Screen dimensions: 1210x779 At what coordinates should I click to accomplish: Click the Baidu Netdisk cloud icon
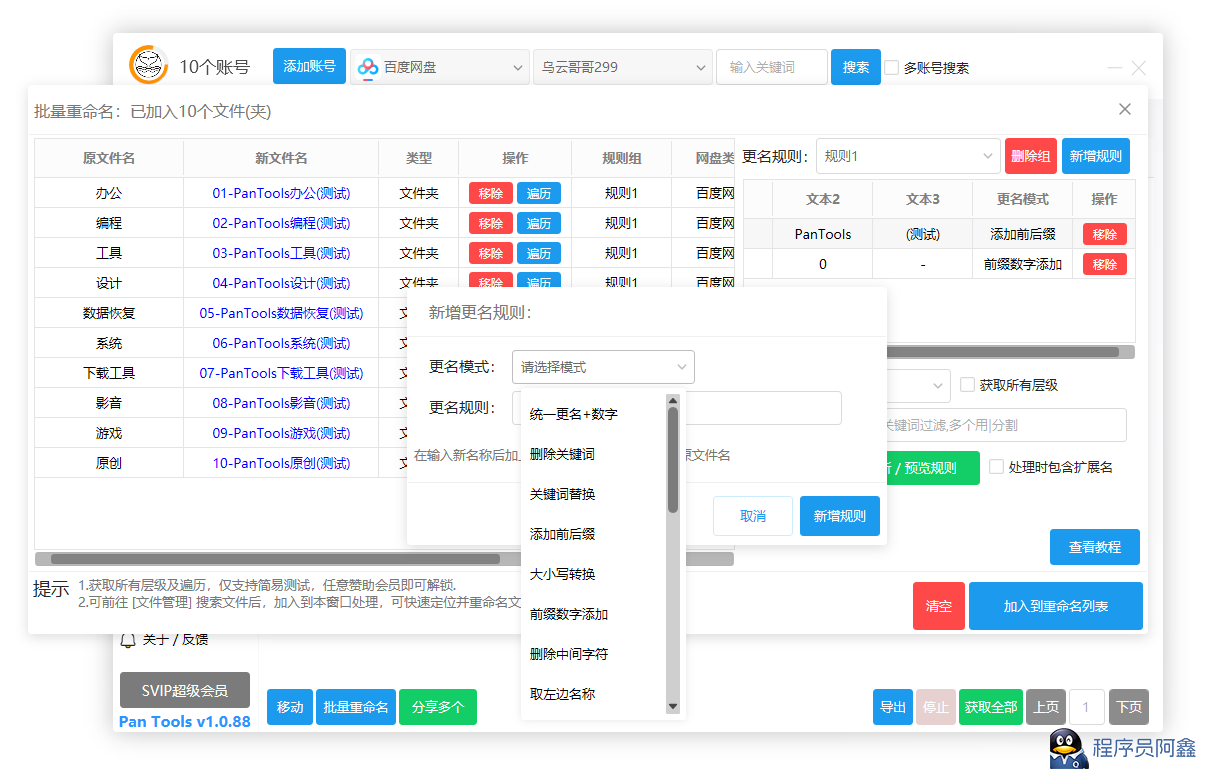(368, 67)
